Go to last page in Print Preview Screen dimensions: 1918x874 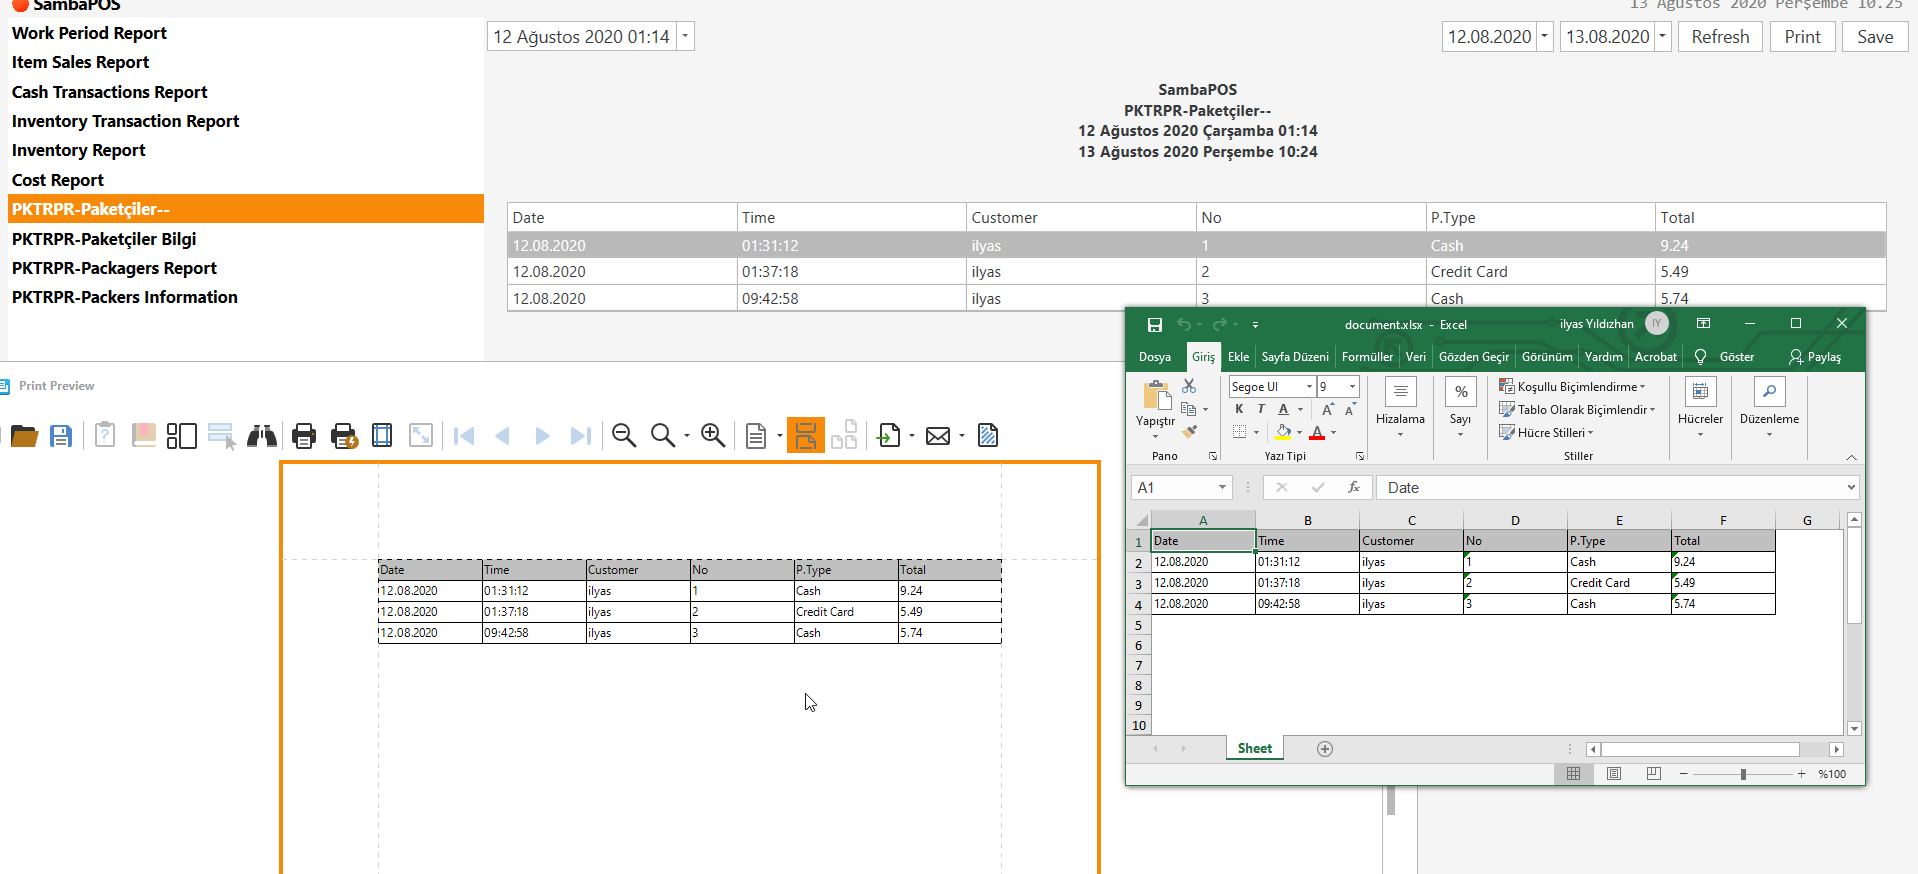coord(581,436)
